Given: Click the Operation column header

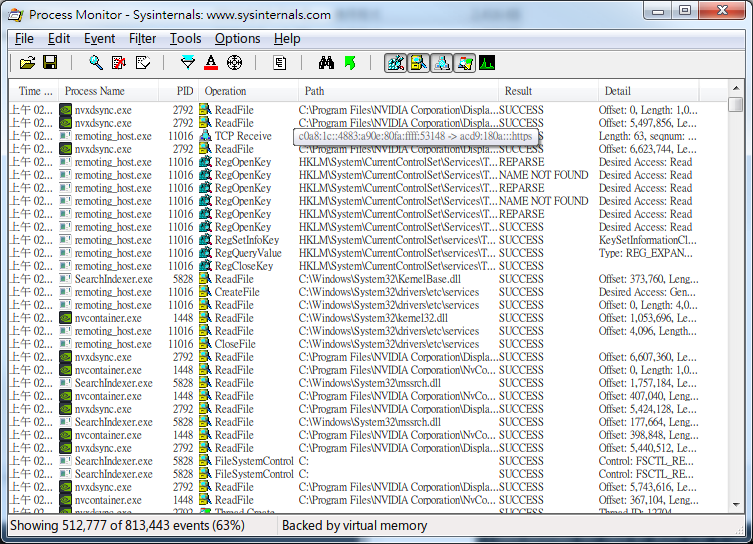Looking at the screenshot, I should coord(247,91).
